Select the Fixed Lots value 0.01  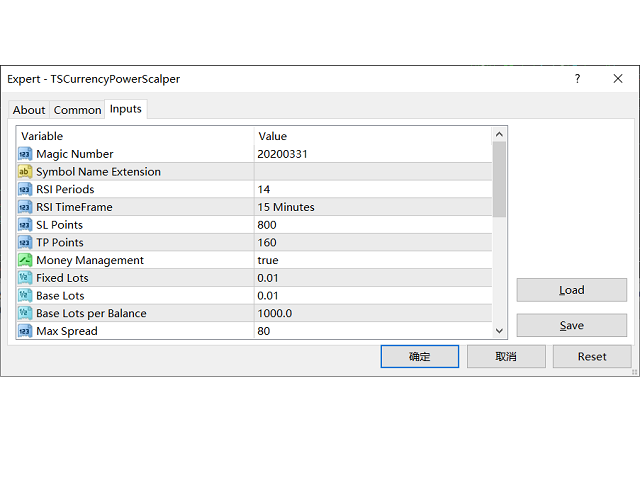point(268,278)
